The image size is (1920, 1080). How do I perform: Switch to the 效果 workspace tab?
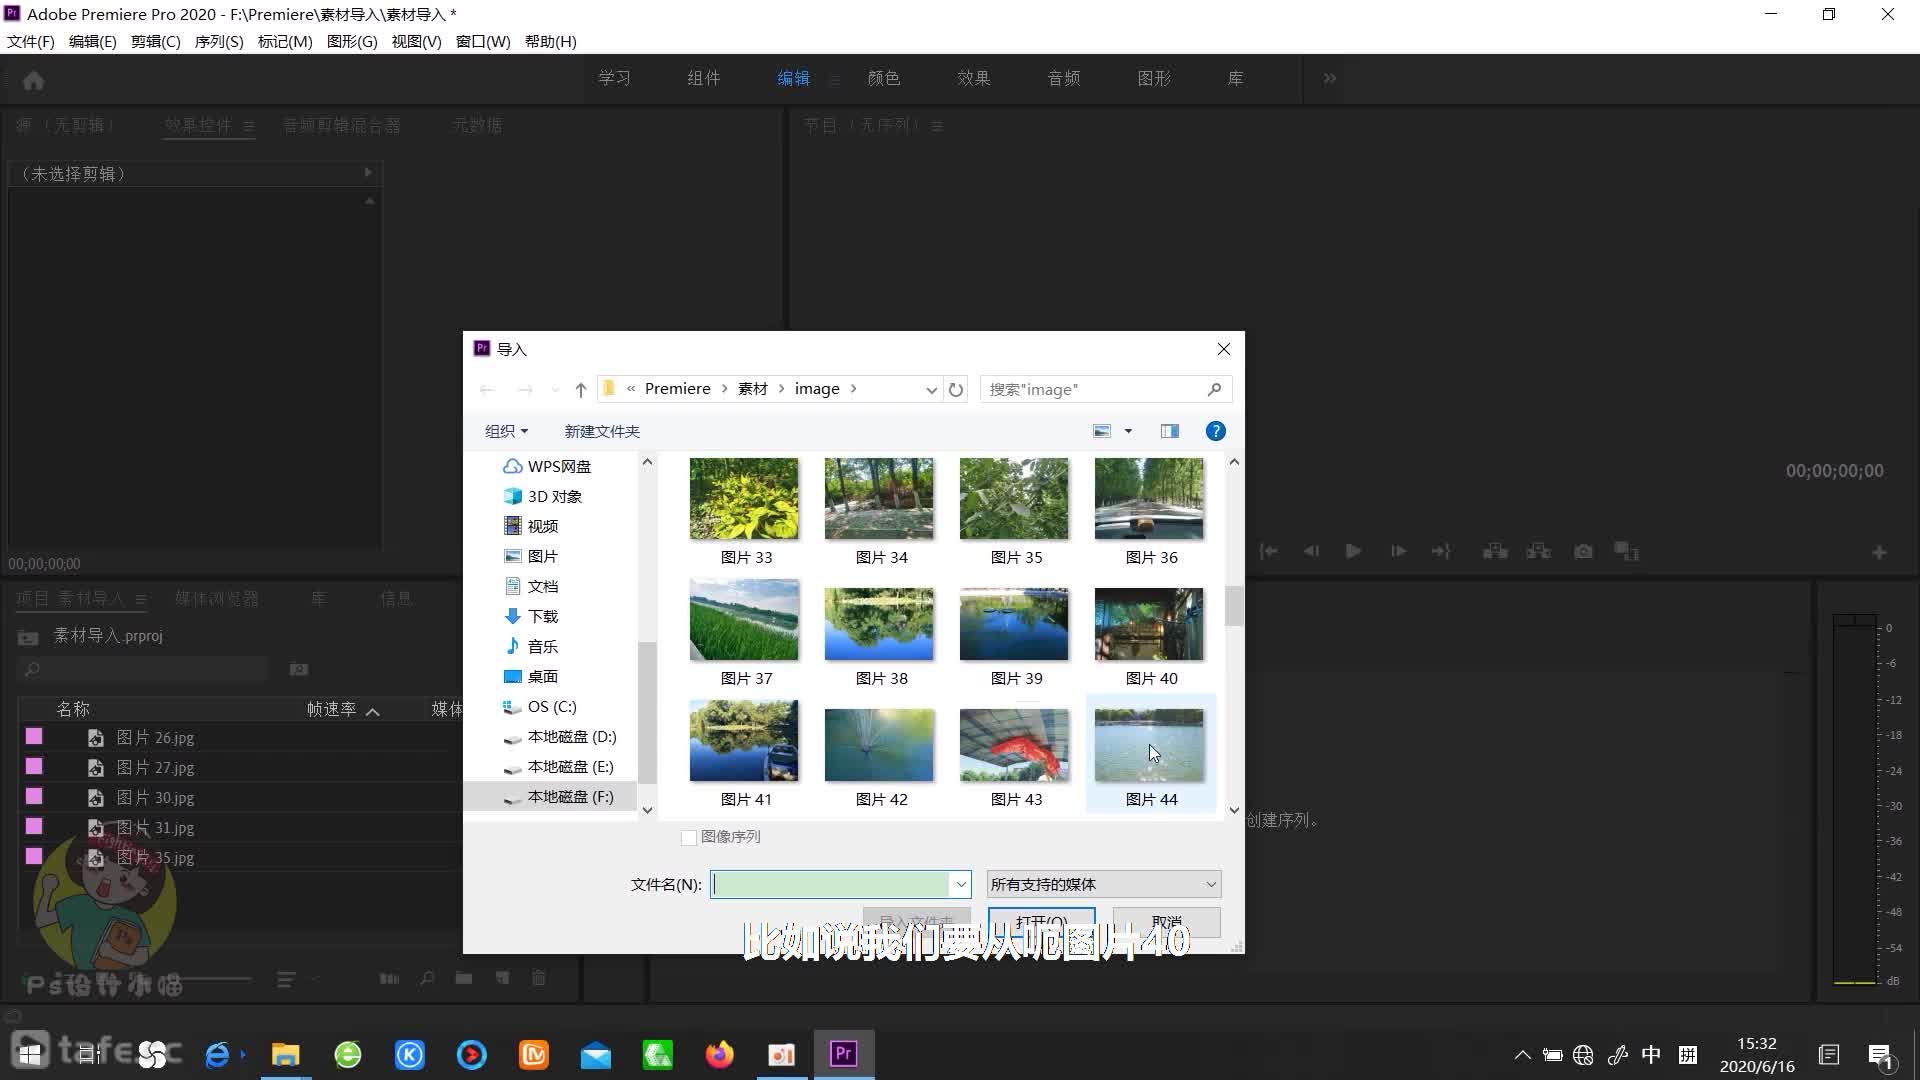coord(973,78)
